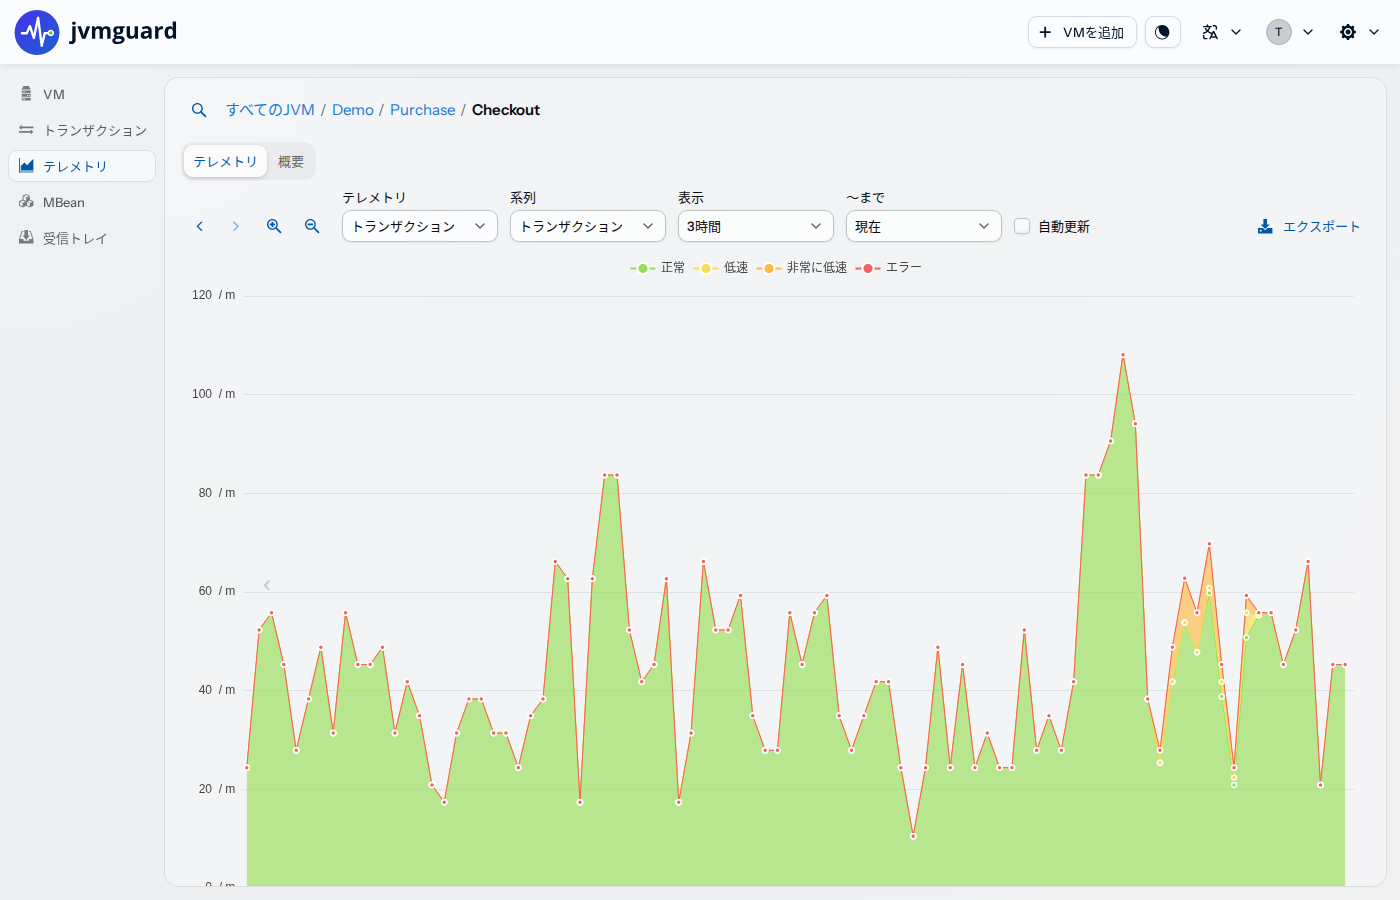Click the transactions arrows icon in sidebar

pyautogui.click(x=26, y=130)
